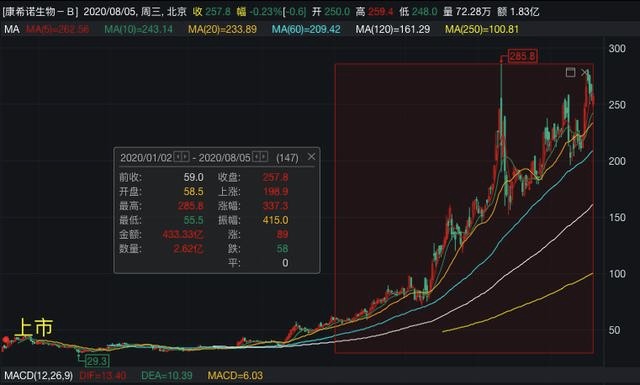Select 涨 days count 89

tap(282, 234)
